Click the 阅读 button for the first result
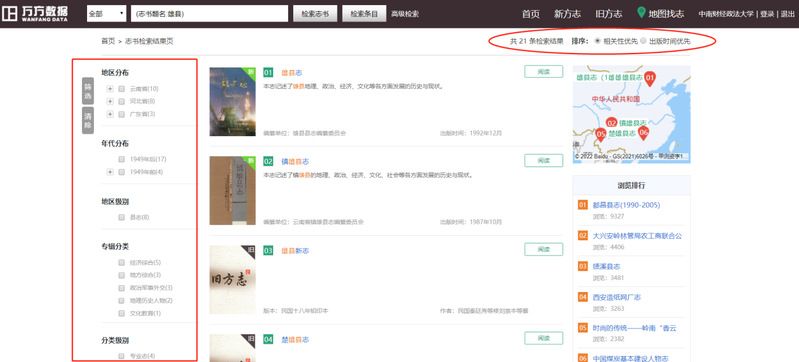The width and height of the screenshot is (799, 362). [544, 72]
